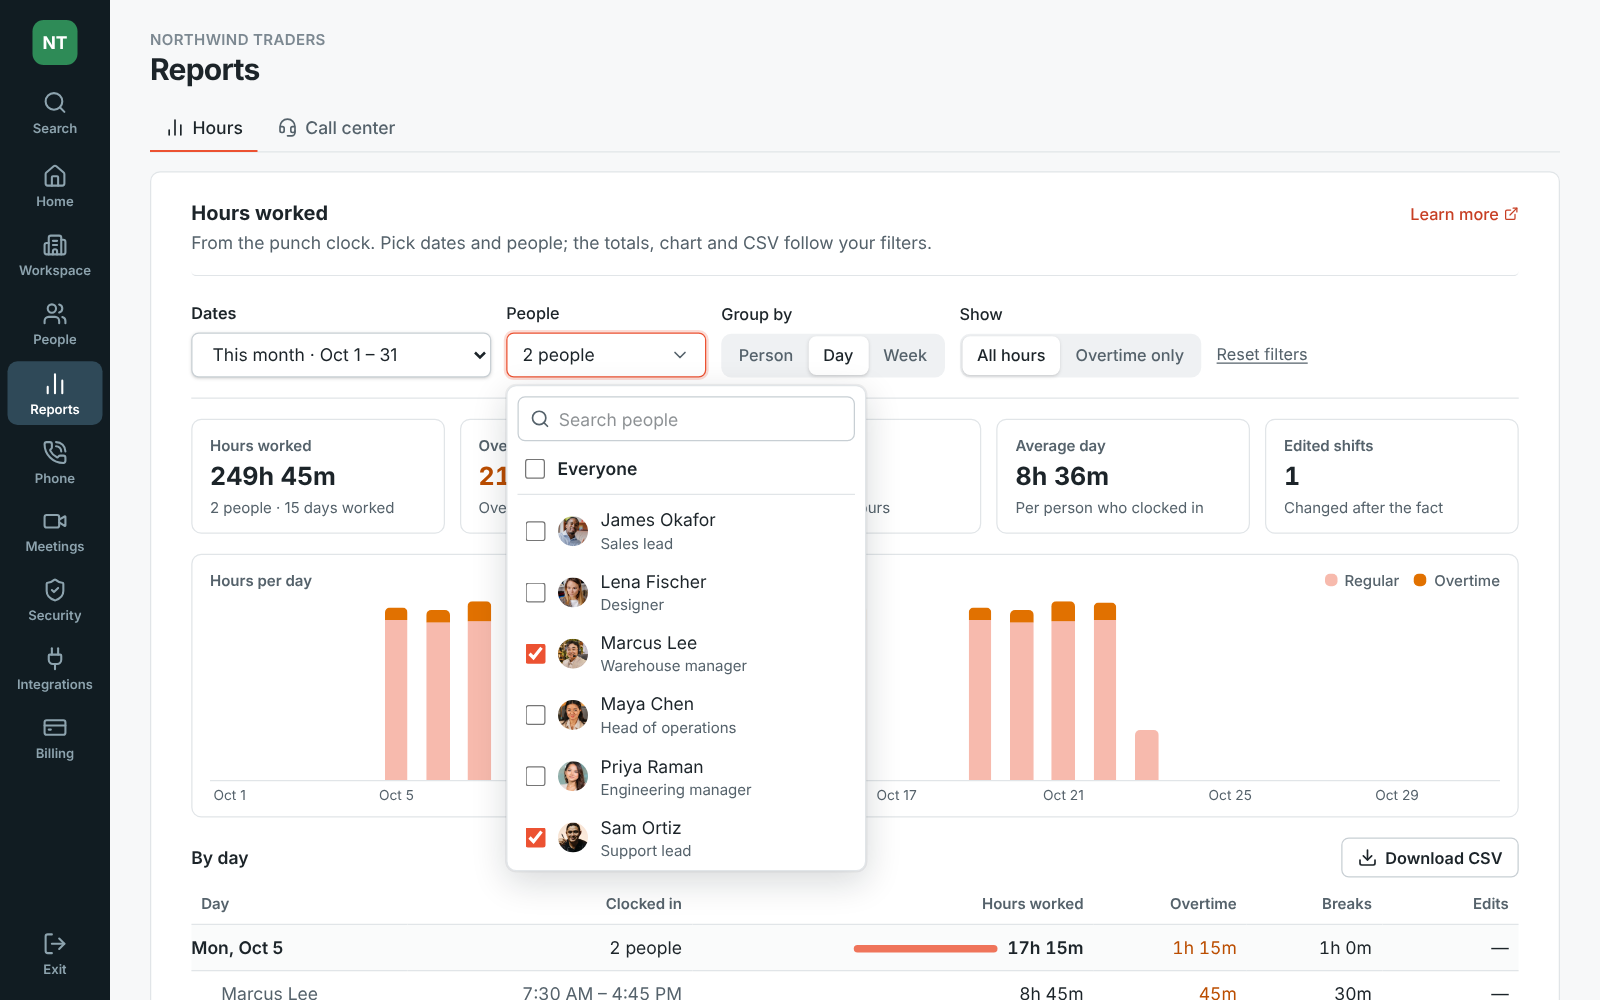This screenshot has width=1600, height=1000.
Task: Click the Download CSV button
Action: (x=1430, y=858)
